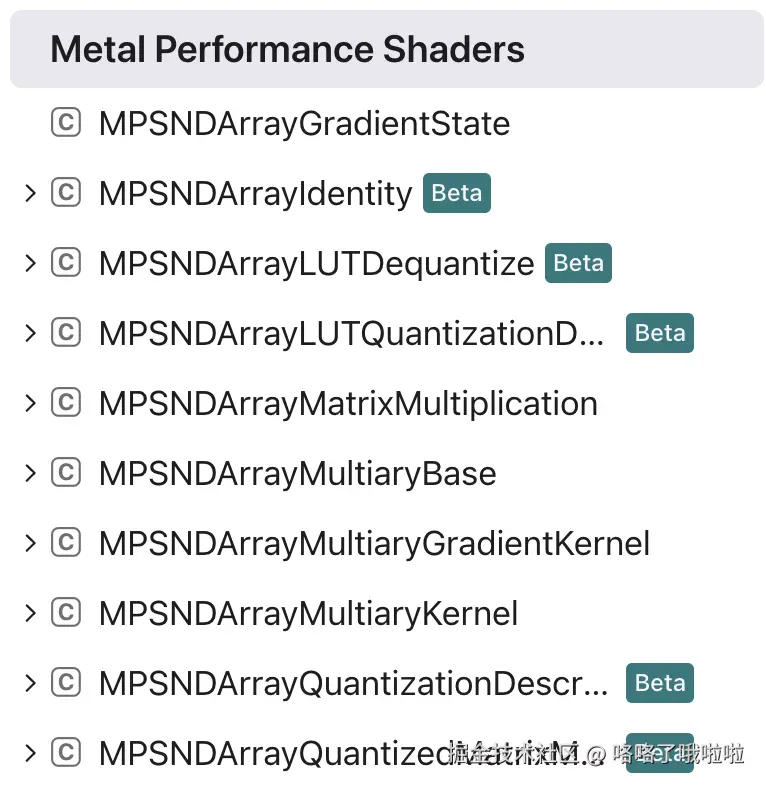Expand the MPSNDArrayLUTDequantize chevron
Image resolution: width=766 pixels, height=788 pixels.
pyautogui.click(x=31, y=263)
